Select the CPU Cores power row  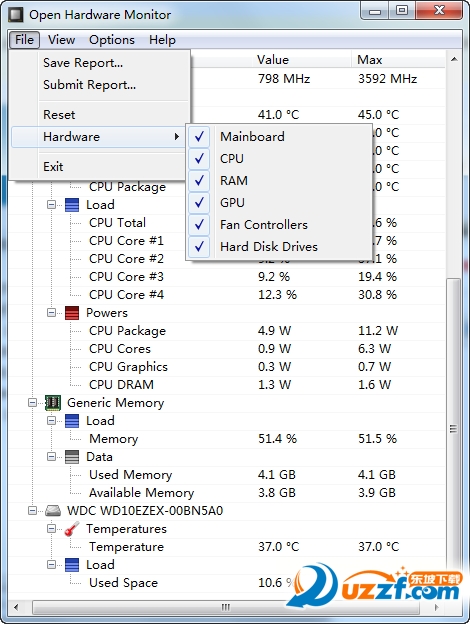pyautogui.click(x=227, y=349)
